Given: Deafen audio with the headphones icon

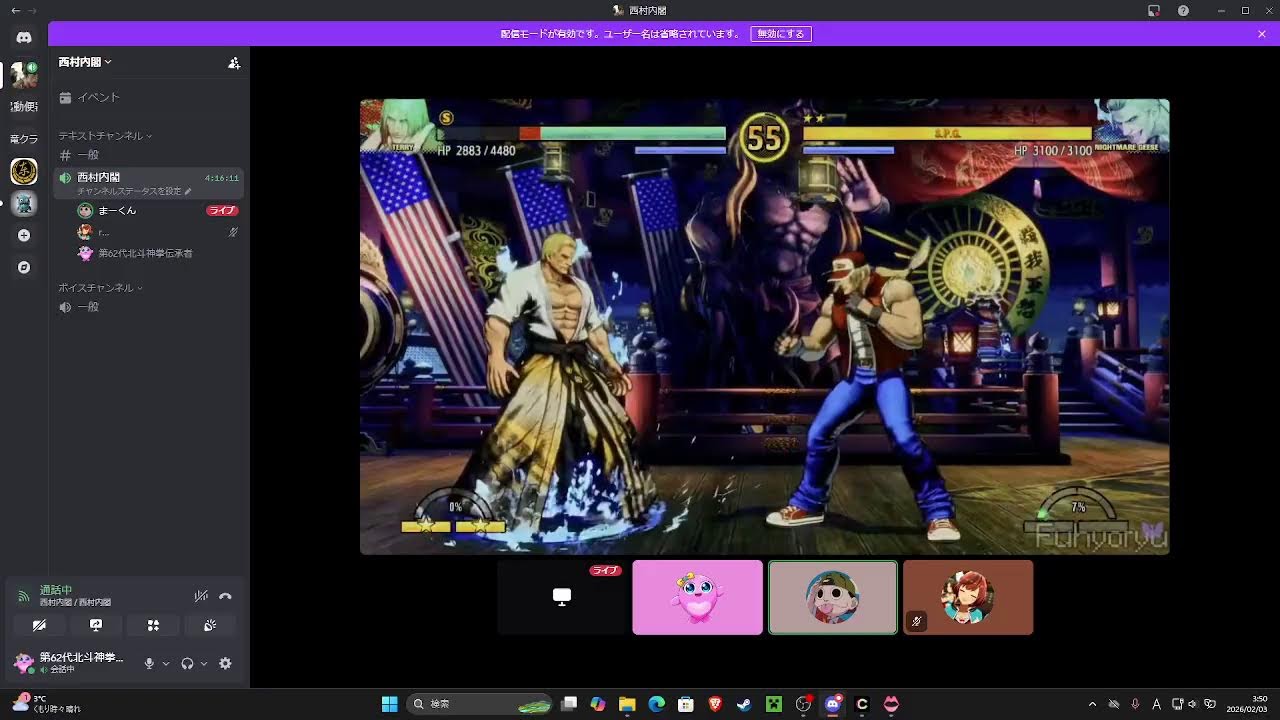Looking at the screenshot, I should (x=187, y=663).
